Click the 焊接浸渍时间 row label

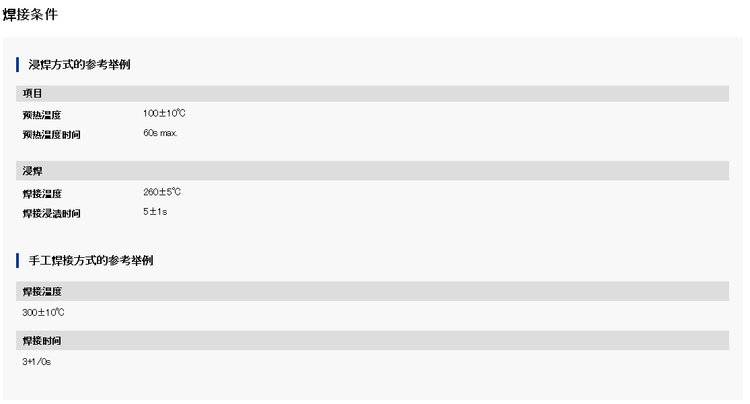[51, 213]
